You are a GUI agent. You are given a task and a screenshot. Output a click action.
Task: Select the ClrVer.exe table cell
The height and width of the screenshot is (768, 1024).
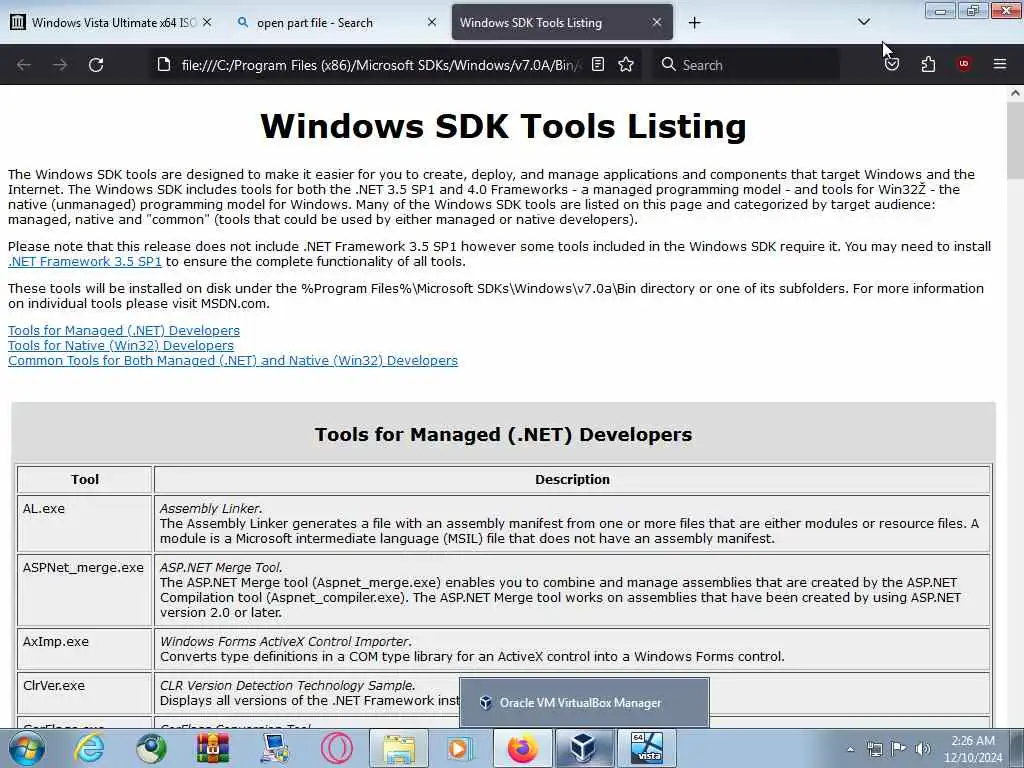85,693
